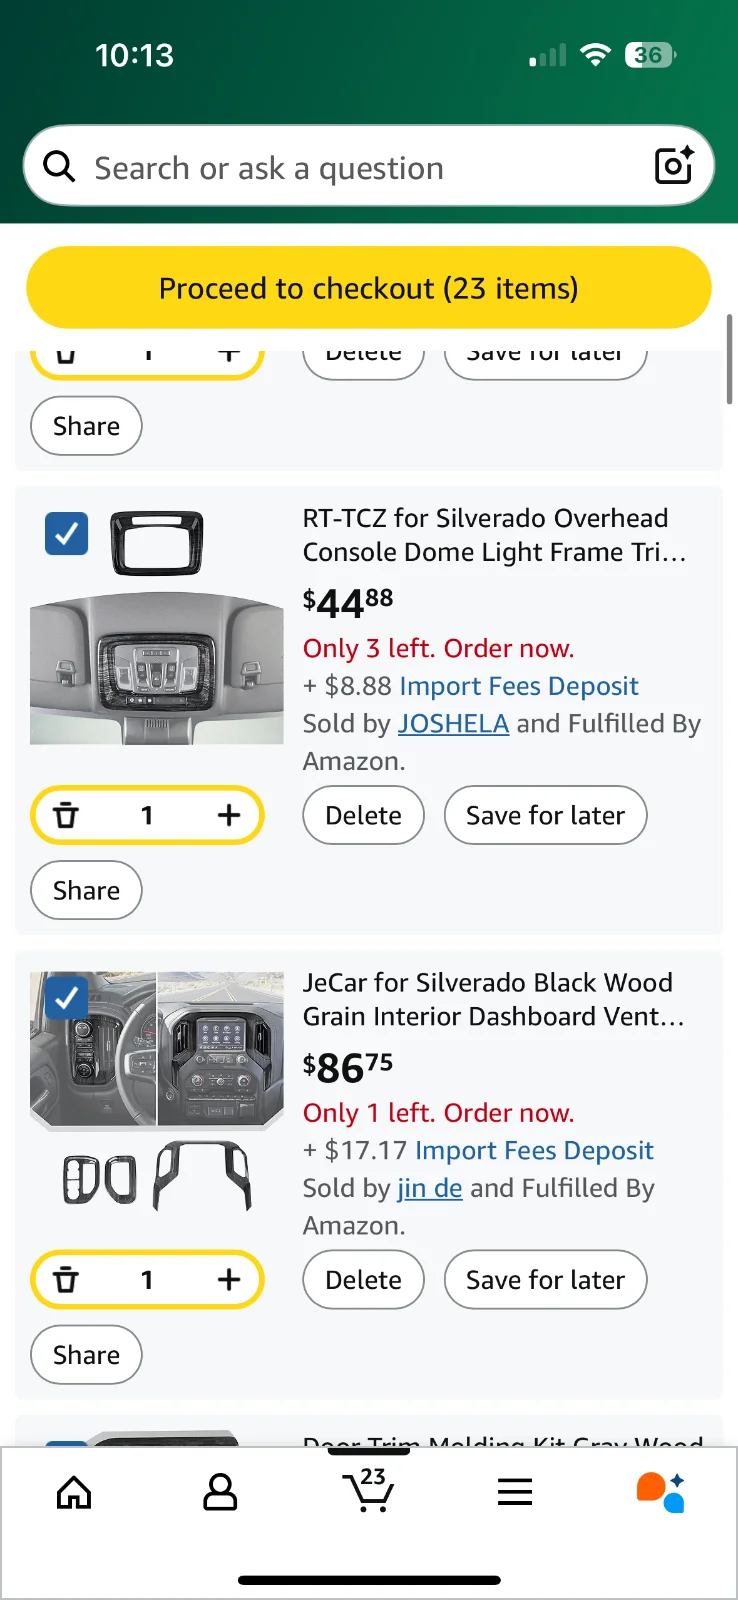Tap the search magnifier icon
The width and height of the screenshot is (738, 1600).
pos(60,167)
